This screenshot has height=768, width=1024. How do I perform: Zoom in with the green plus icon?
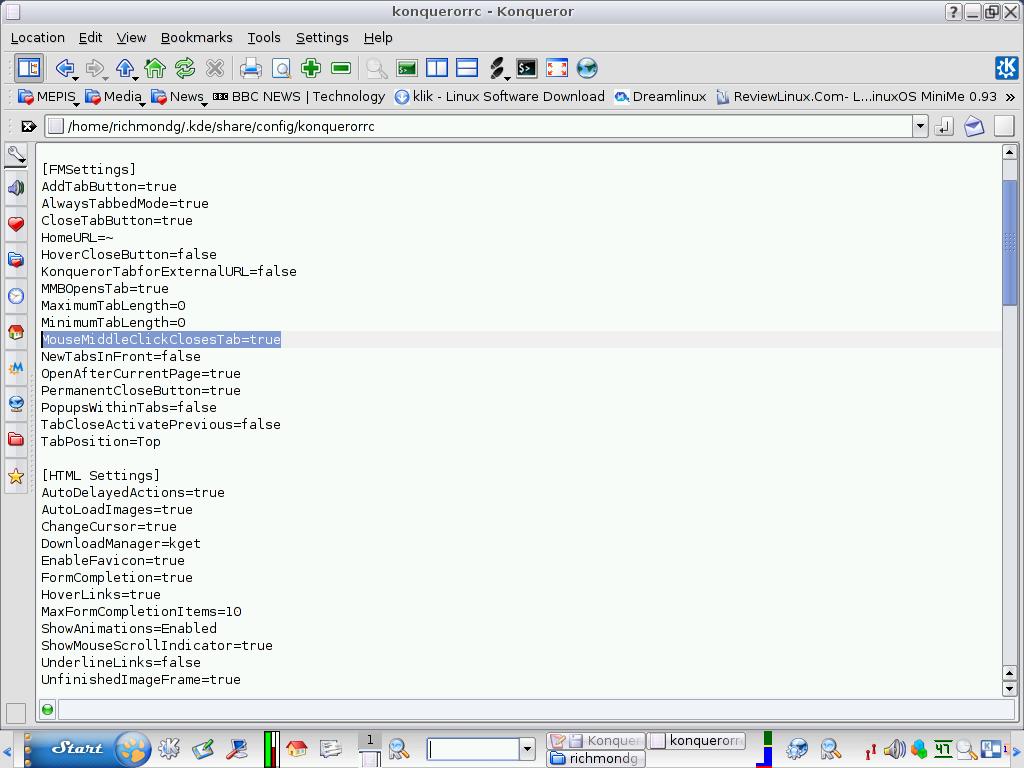point(311,68)
